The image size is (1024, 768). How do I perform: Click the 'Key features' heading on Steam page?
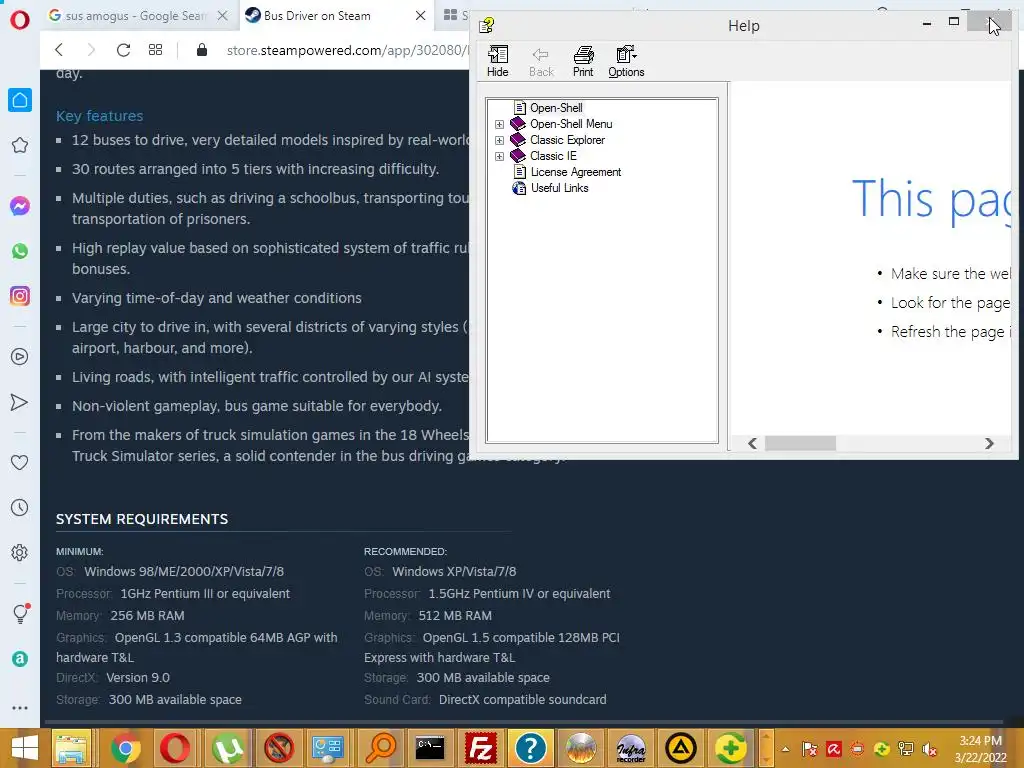click(x=99, y=116)
